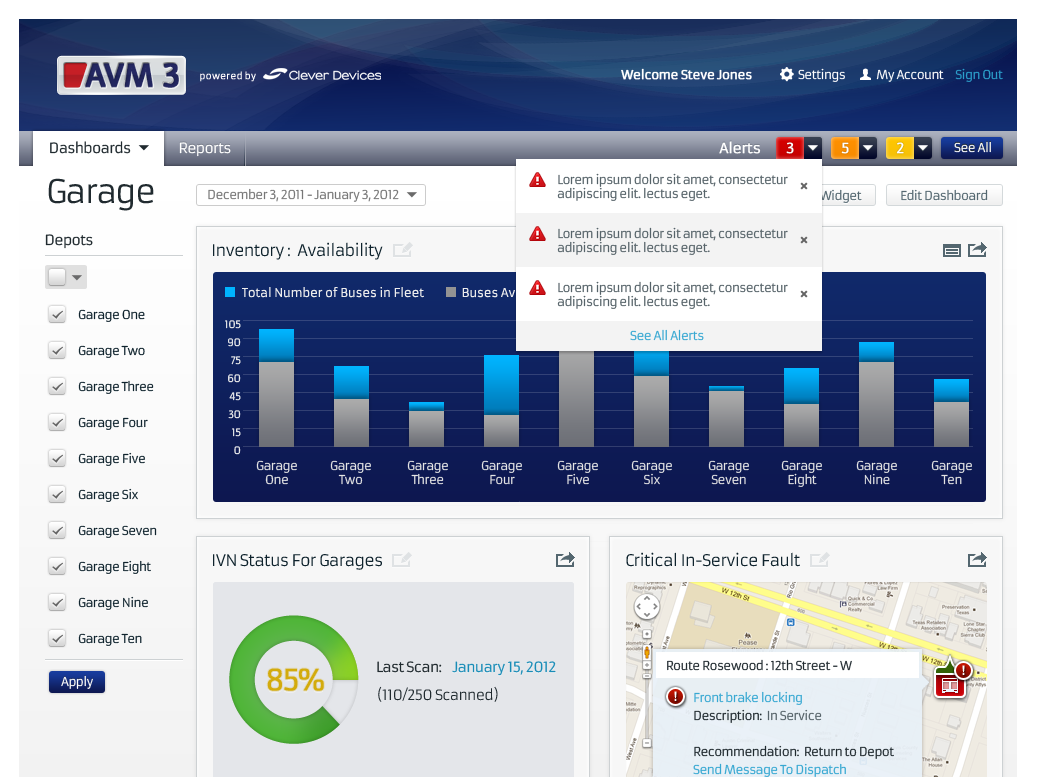This screenshot has height=777, width=1037.
Task: Click the Garage One bar in chart
Action: [x=276, y=388]
